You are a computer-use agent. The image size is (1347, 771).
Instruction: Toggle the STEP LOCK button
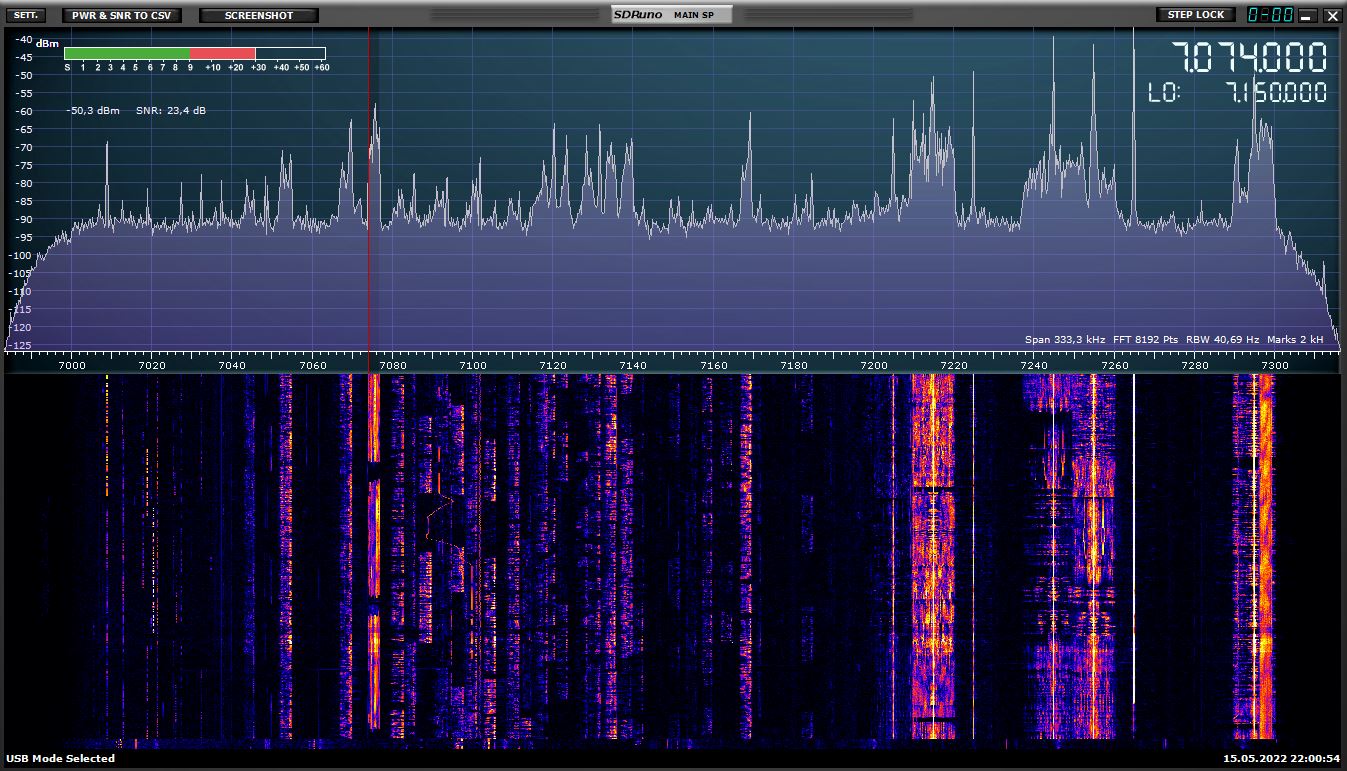[x=1196, y=15]
